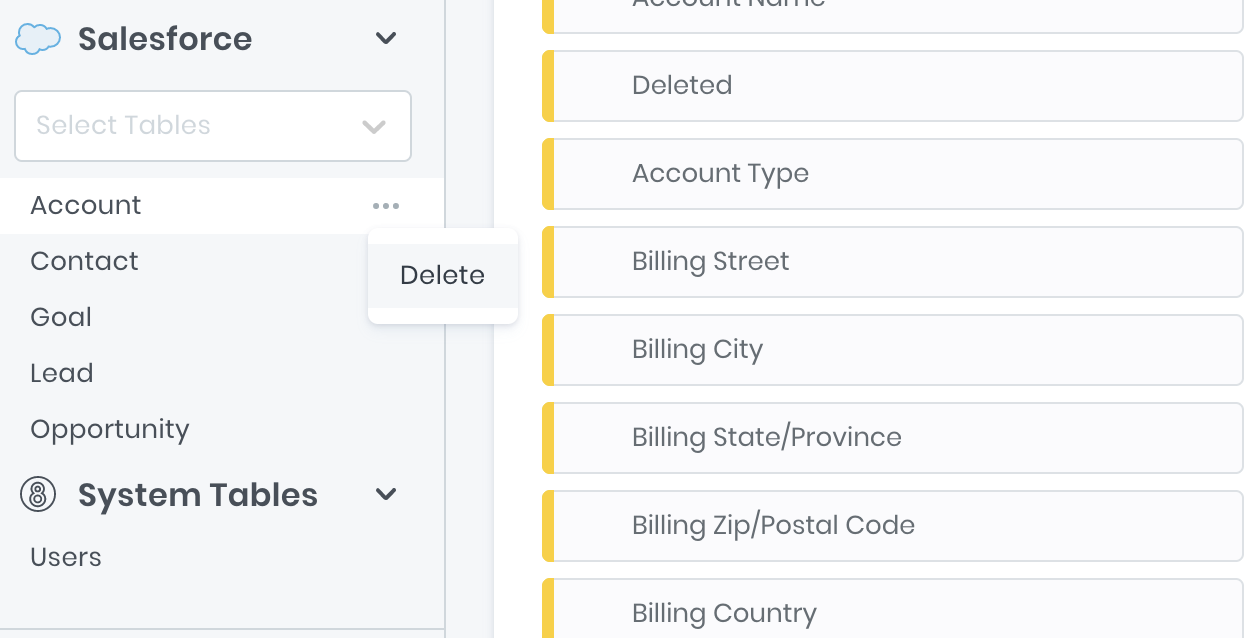Screen dimensions: 1256x638
Task: Select the Opportunity table
Action: pyautogui.click(x=110, y=429)
